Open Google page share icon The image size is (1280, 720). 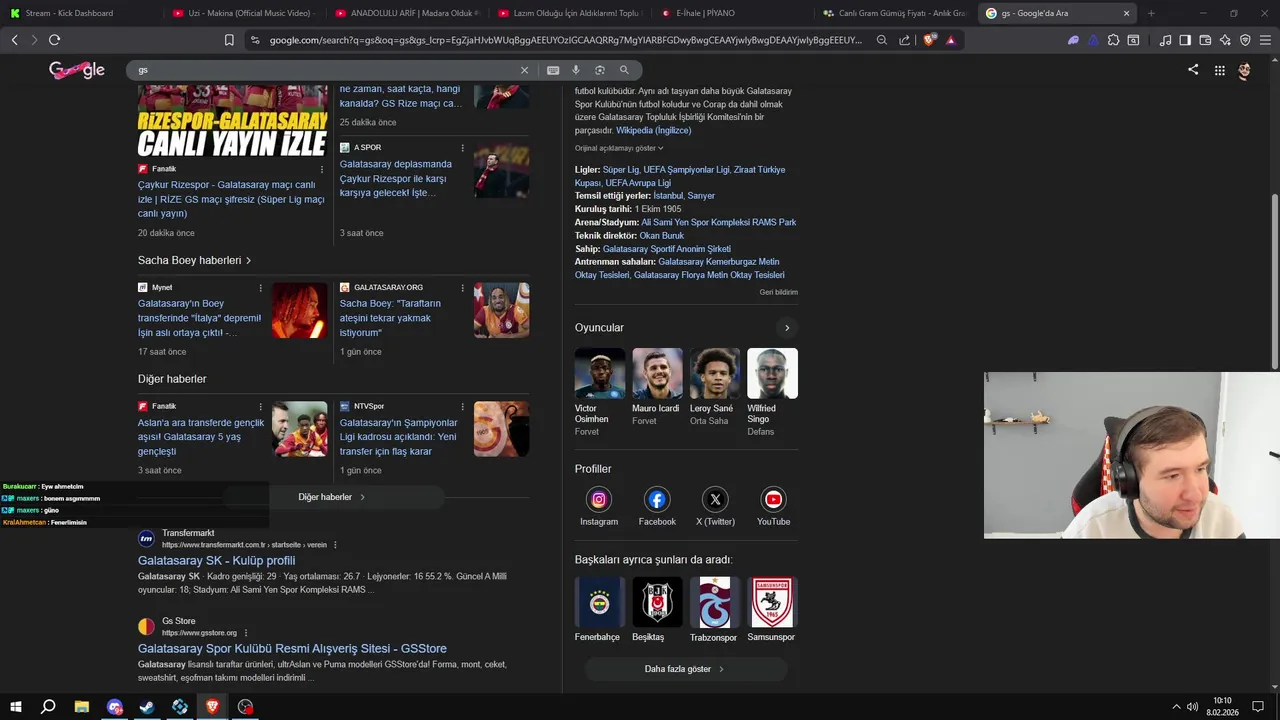point(1193,70)
